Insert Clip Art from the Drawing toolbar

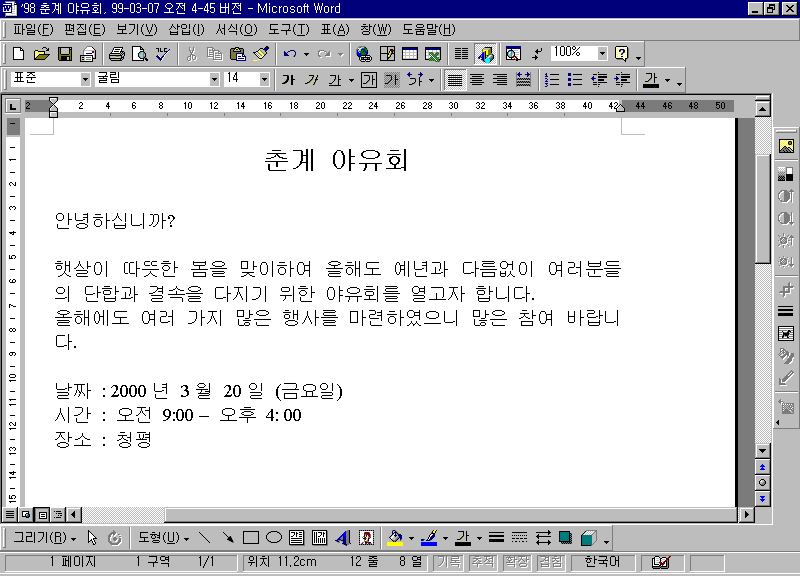pos(366,538)
